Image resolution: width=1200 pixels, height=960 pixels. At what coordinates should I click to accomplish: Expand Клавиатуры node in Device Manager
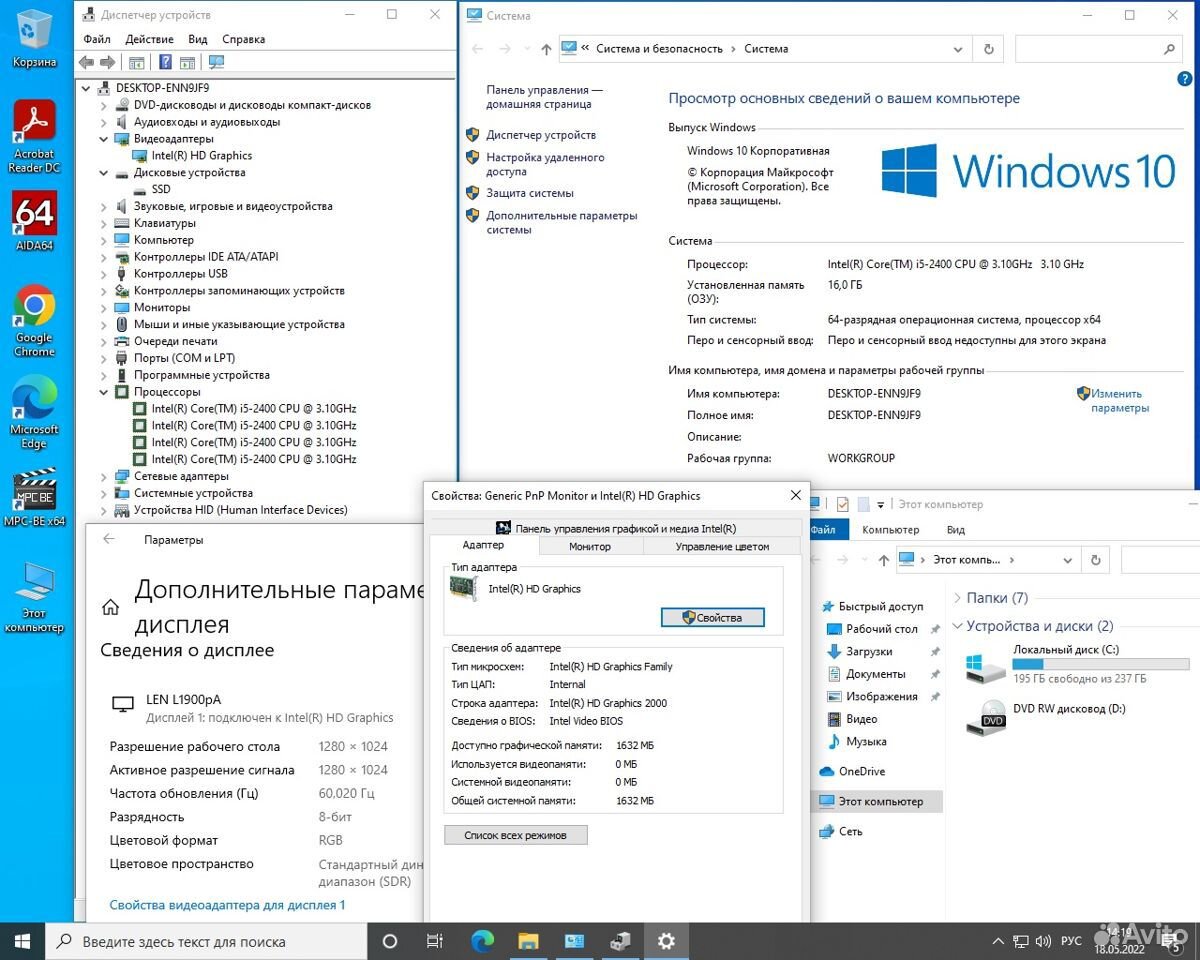coord(104,223)
